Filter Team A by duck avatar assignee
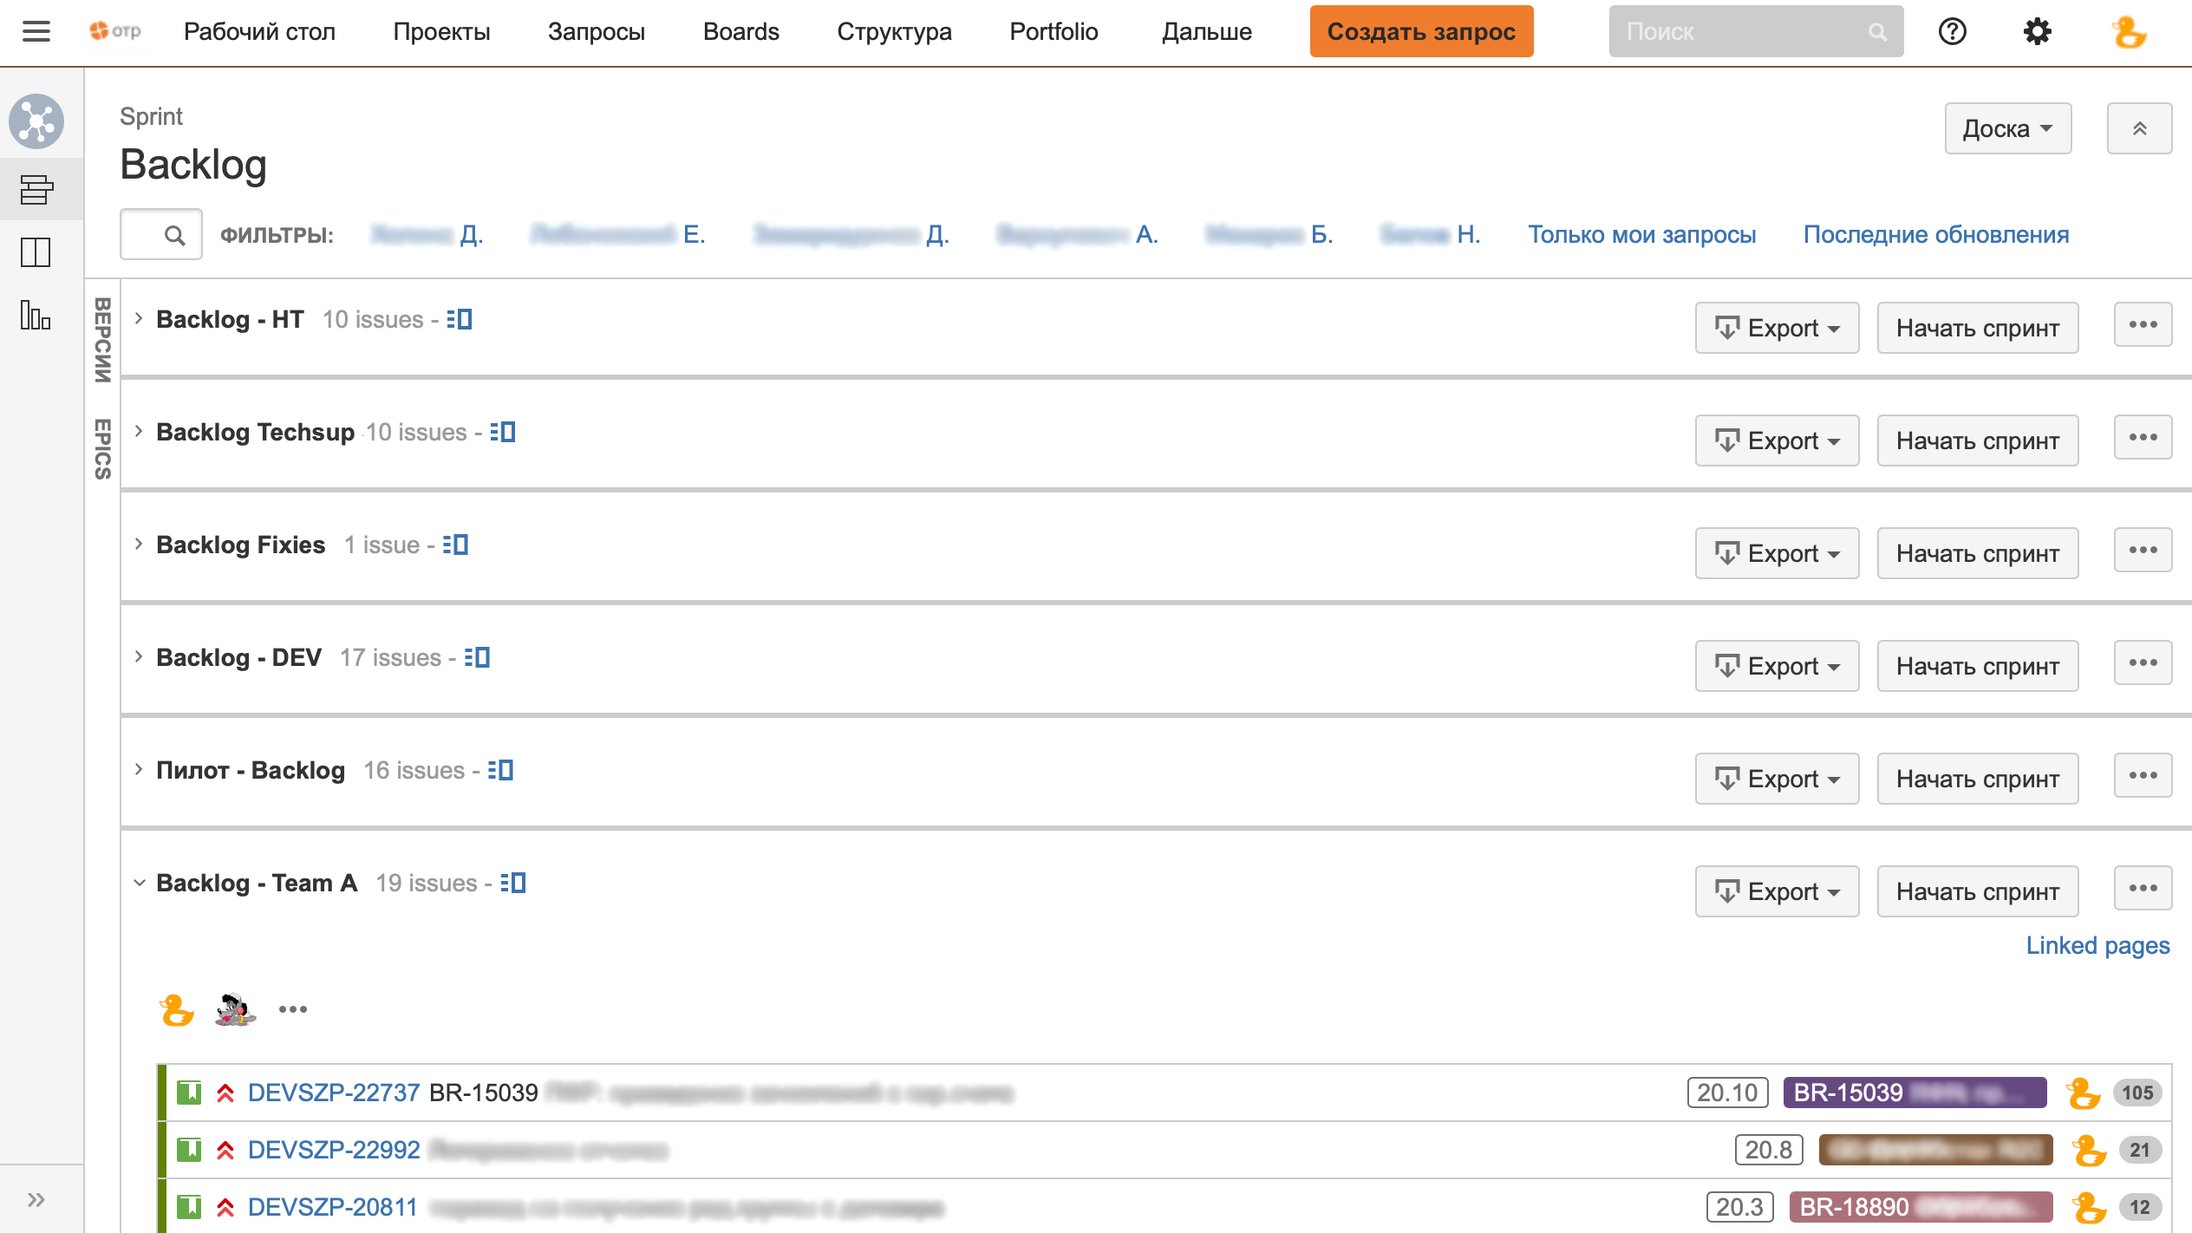Screen dimensions: 2192x1233 [x=177, y=1009]
